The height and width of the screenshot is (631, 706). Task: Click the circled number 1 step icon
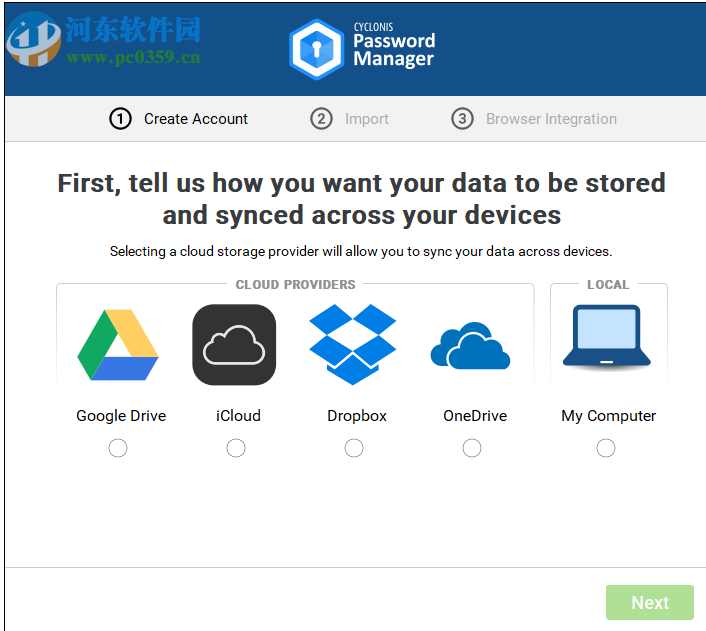pos(120,119)
